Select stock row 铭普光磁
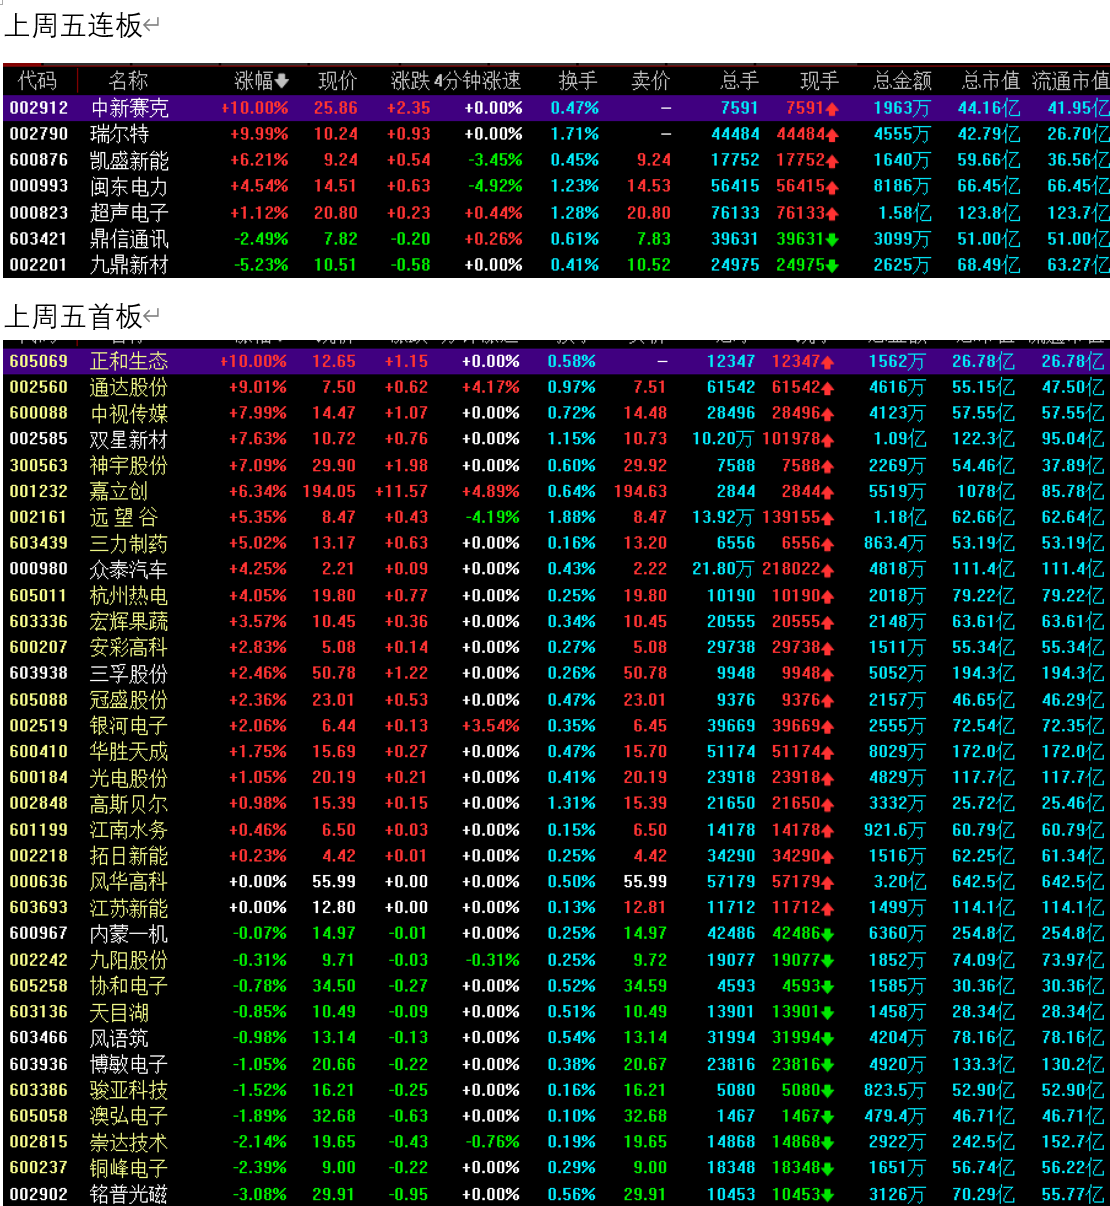The image size is (1110, 1206). [556, 1194]
